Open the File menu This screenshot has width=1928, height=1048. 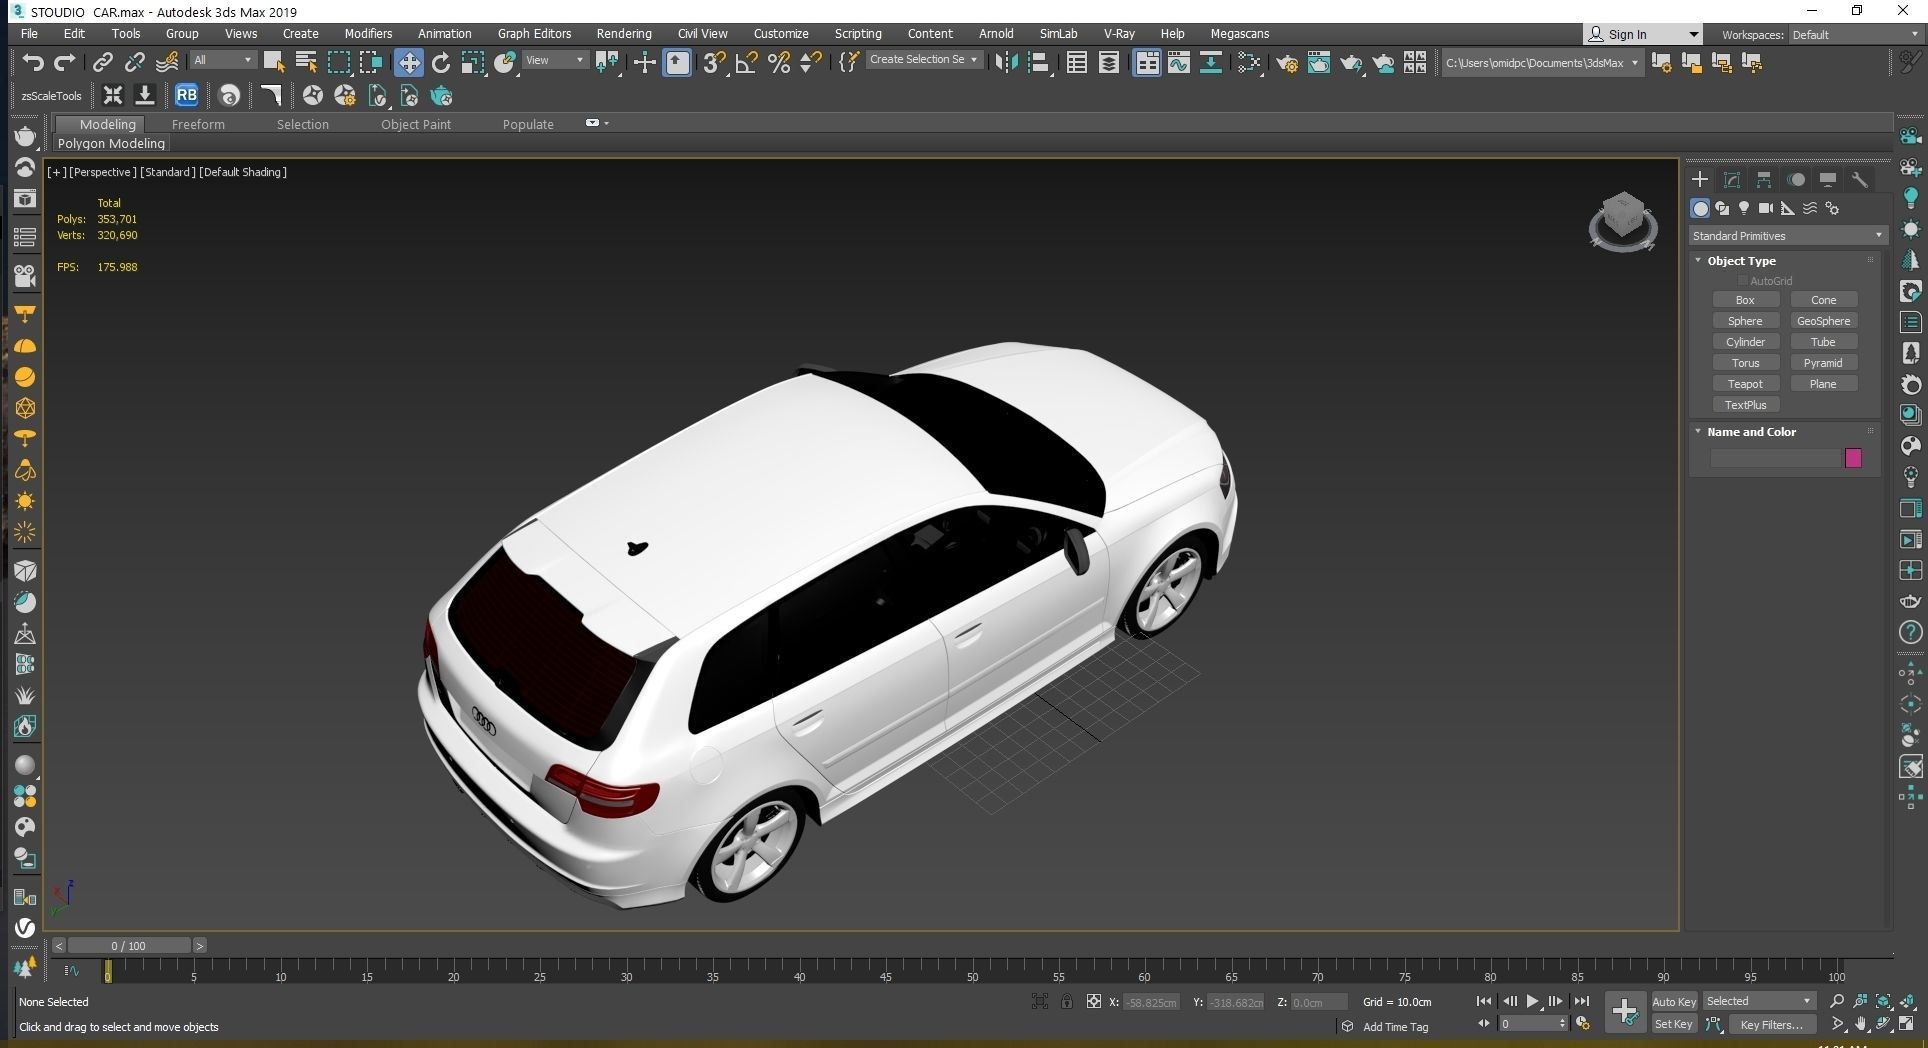tap(30, 34)
